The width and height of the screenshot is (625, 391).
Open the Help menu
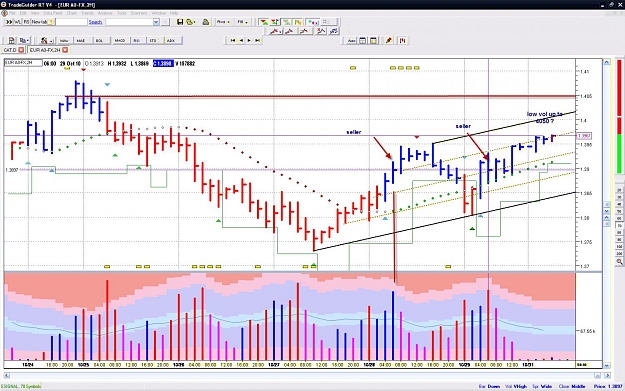[174, 13]
